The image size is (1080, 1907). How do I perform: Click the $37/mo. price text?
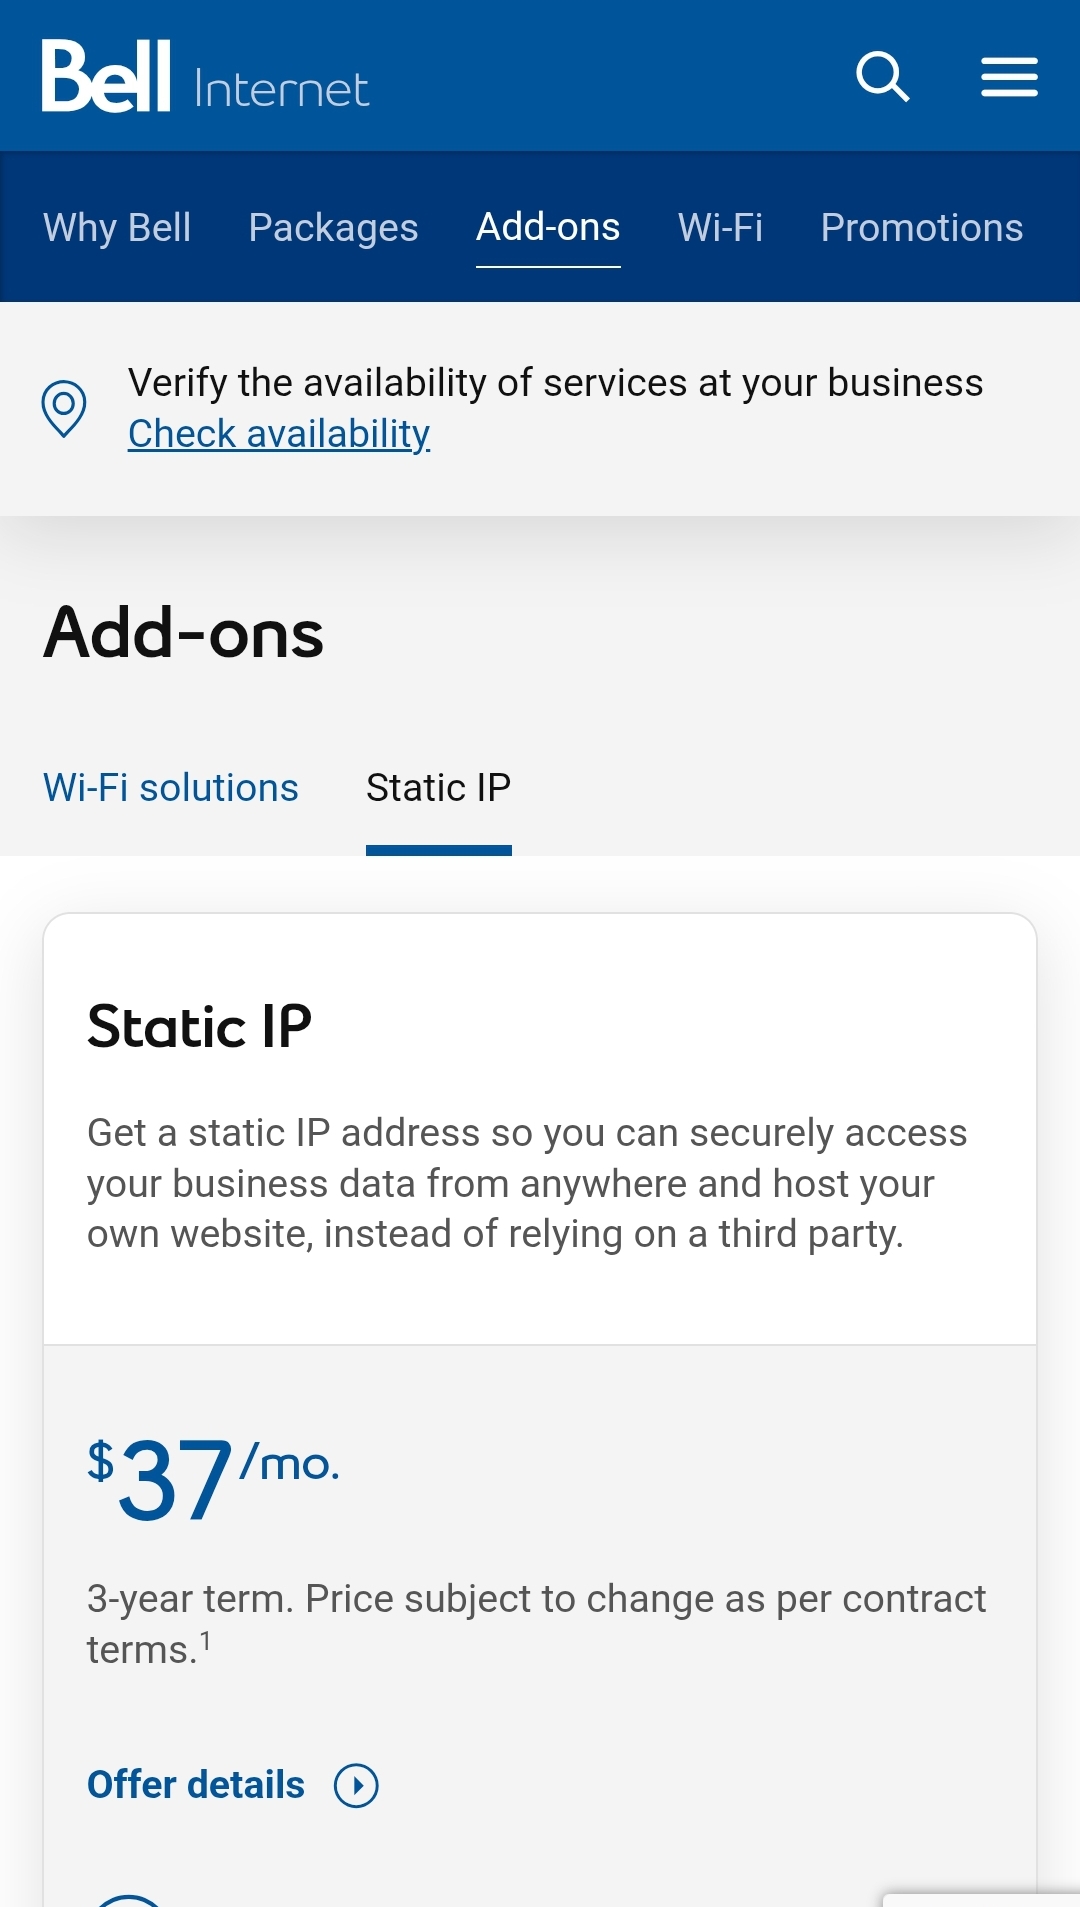[x=214, y=1478]
